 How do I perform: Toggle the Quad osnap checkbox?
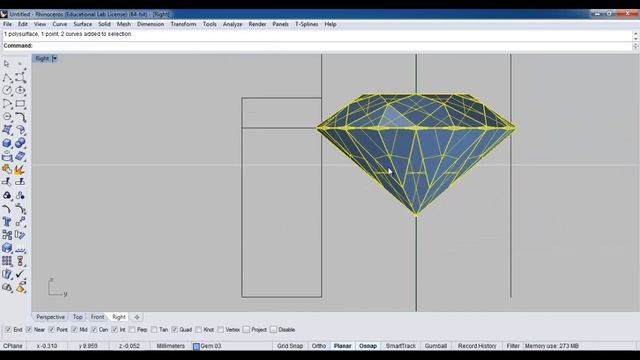[175, 329]
